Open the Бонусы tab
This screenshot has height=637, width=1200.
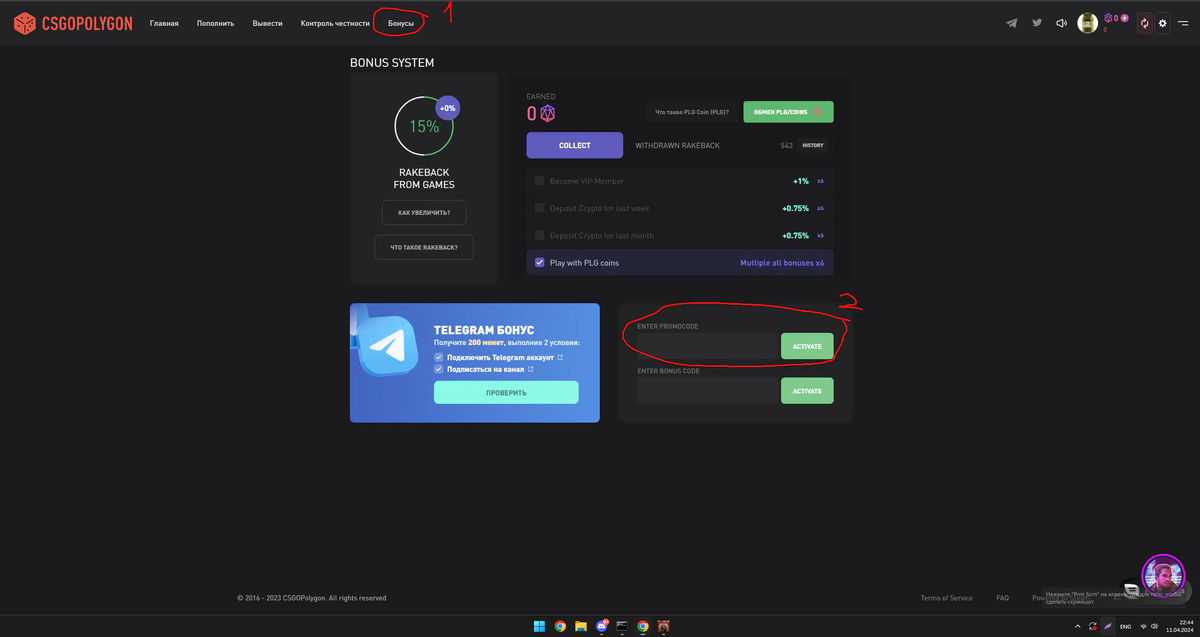coord(401,23)
